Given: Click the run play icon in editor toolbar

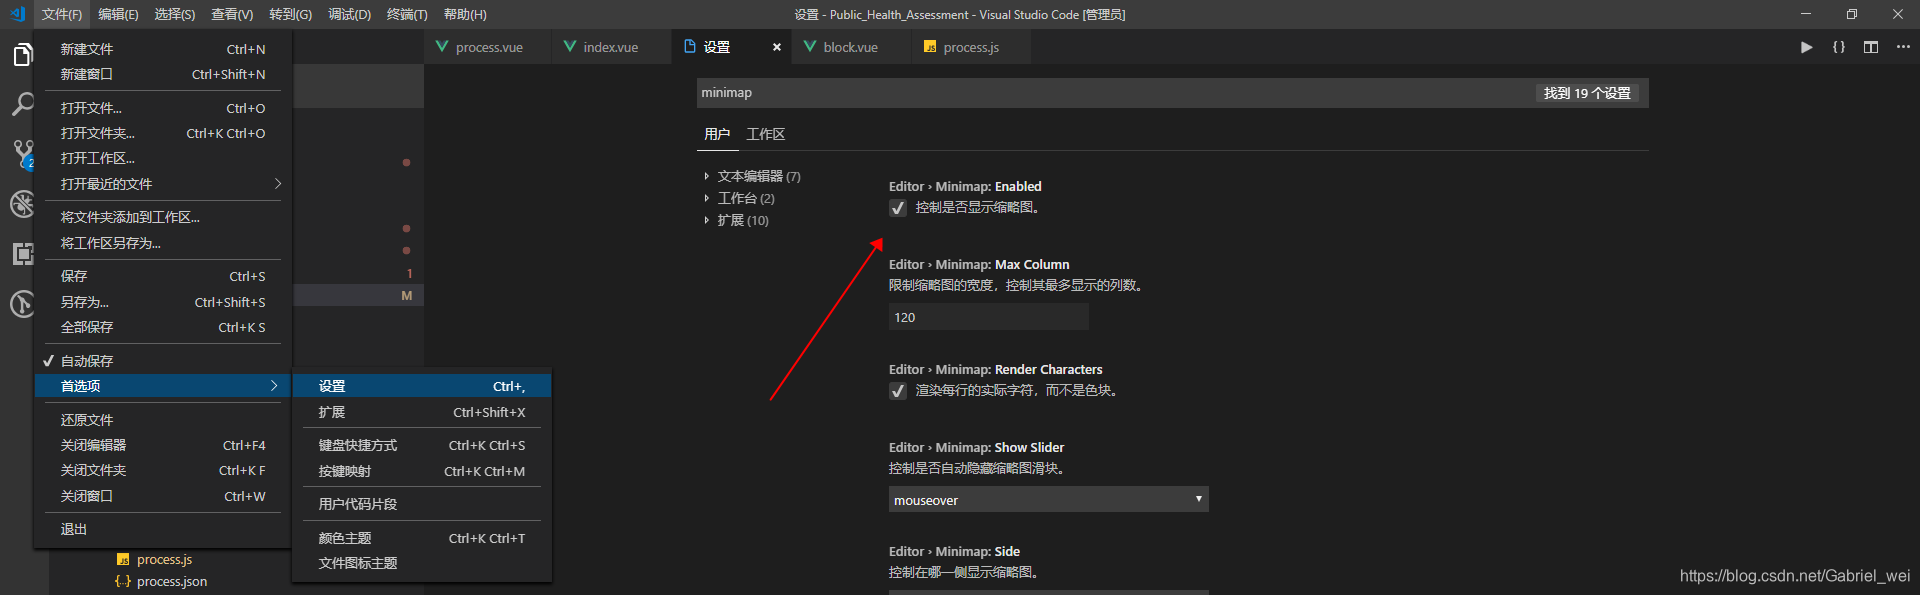Looking at the screenshot, I should [1806, 47].
